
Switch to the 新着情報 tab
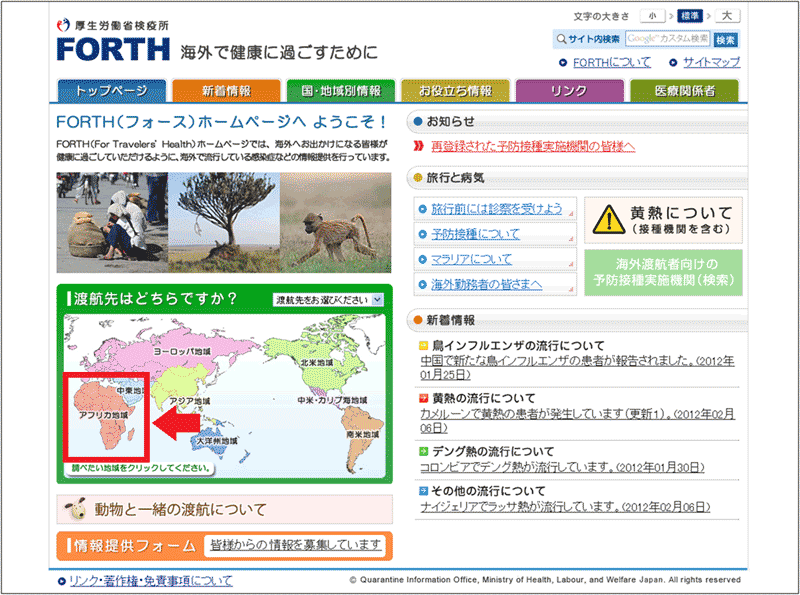tap(226, 91)
